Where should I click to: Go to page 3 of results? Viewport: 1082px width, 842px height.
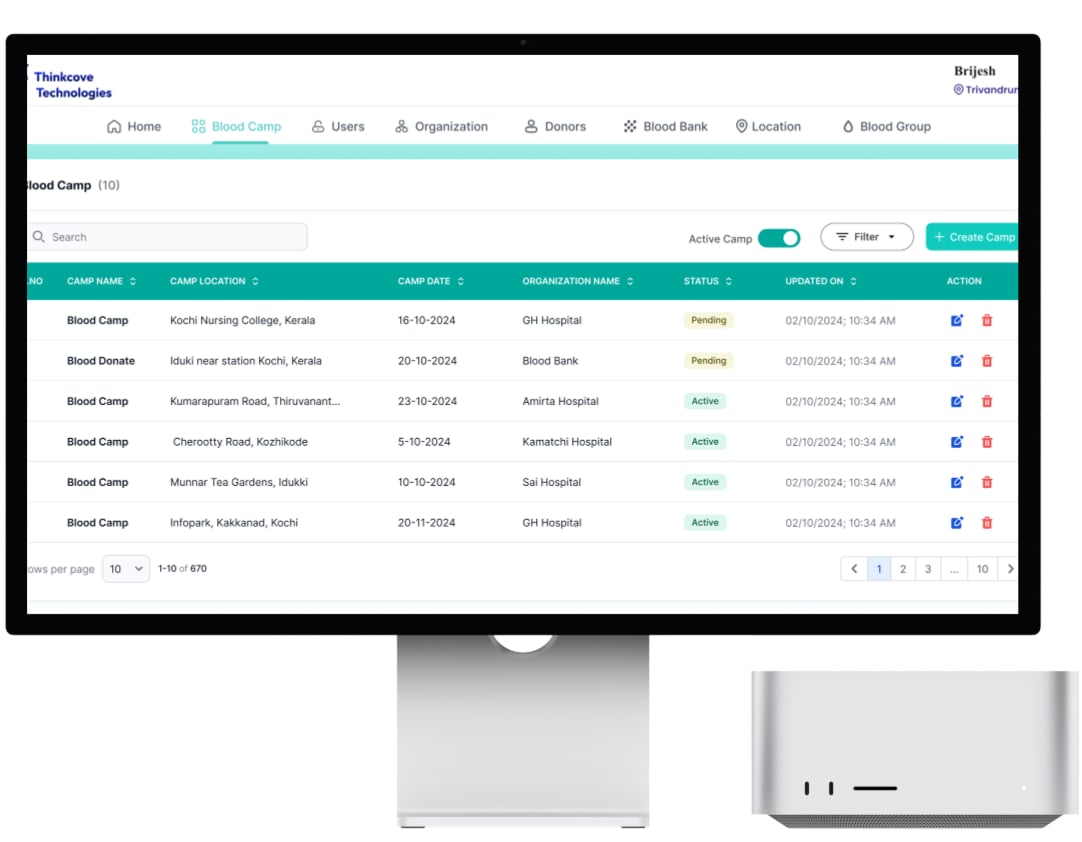(928, 569)
